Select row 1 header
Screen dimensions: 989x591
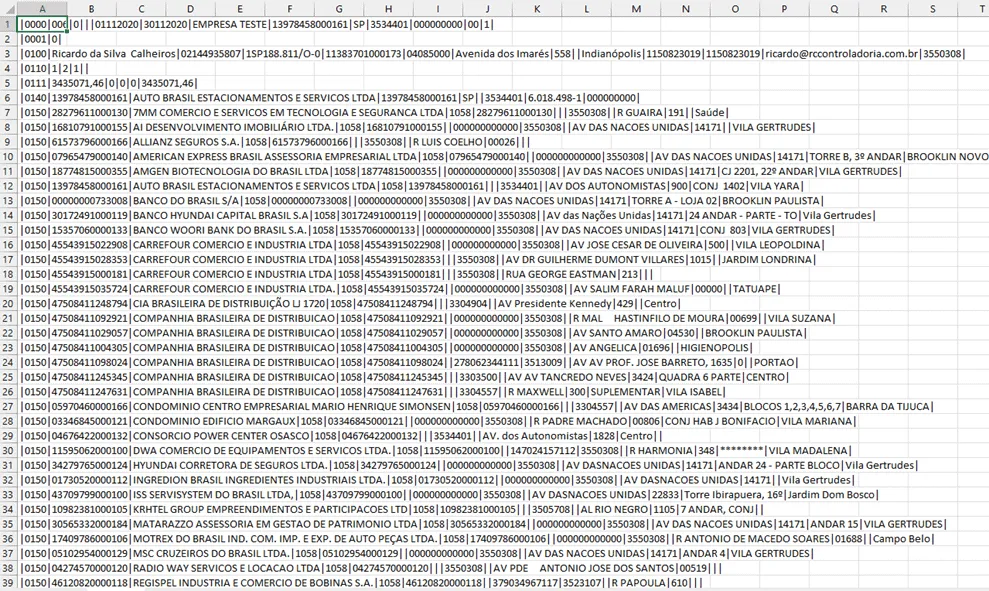[x=8, y=25]
